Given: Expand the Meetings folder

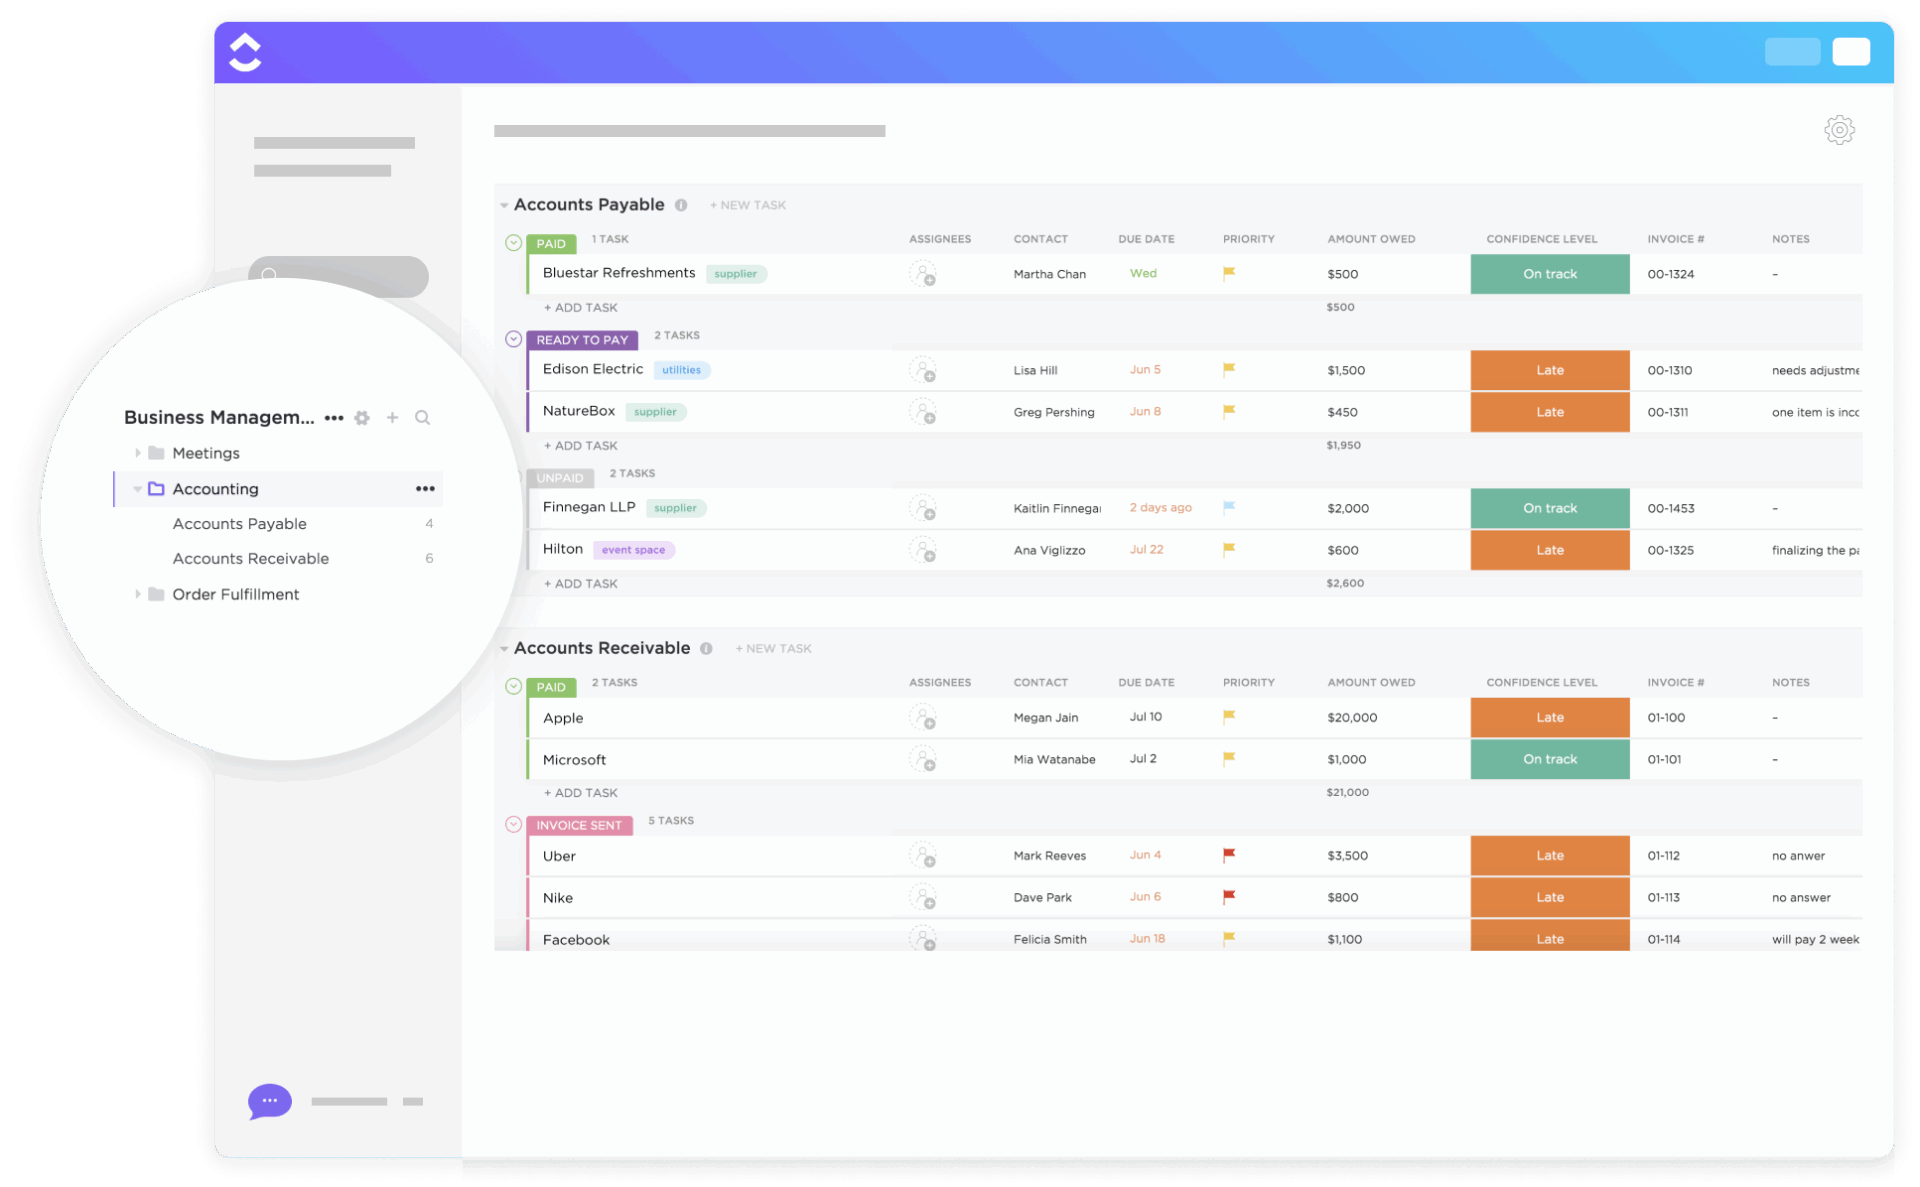Looking at the screenshot, I should (x=138, y=452).
